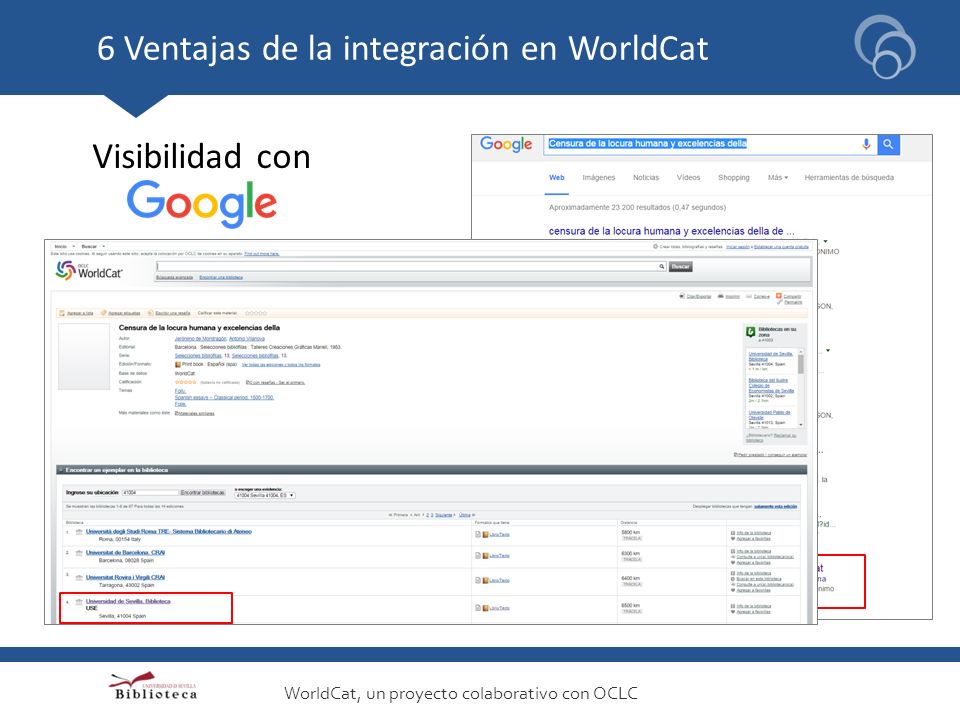Click the 'Agregar a lista' icon
This screenshot has width=960, height=720.
tap(62, 313)
